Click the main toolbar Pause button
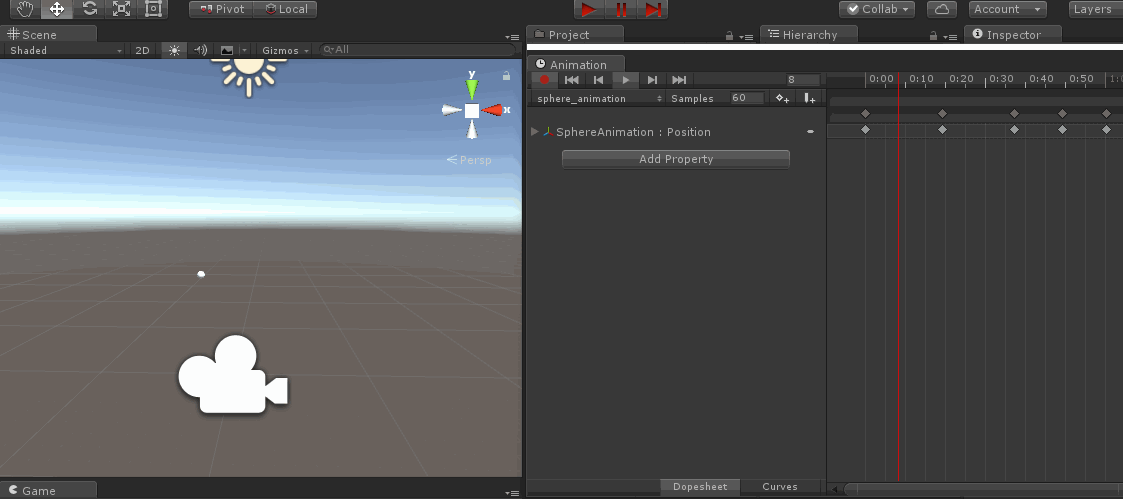1123x499 pixels. [x=621, y=9]
